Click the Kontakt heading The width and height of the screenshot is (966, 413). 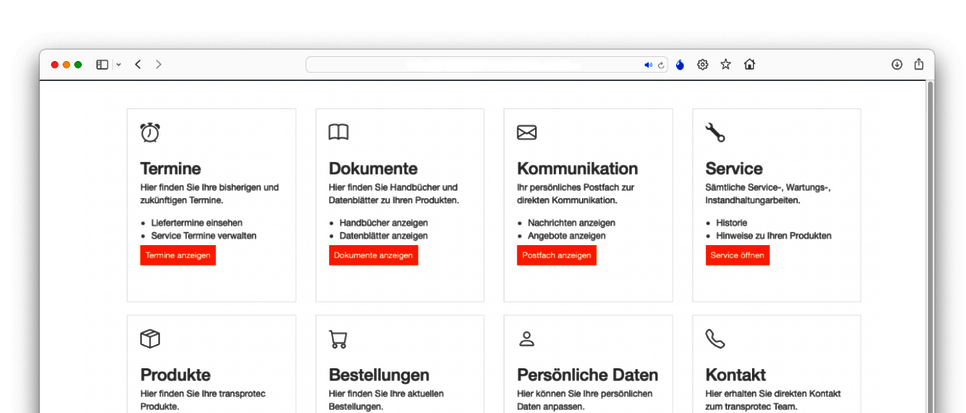736,375
